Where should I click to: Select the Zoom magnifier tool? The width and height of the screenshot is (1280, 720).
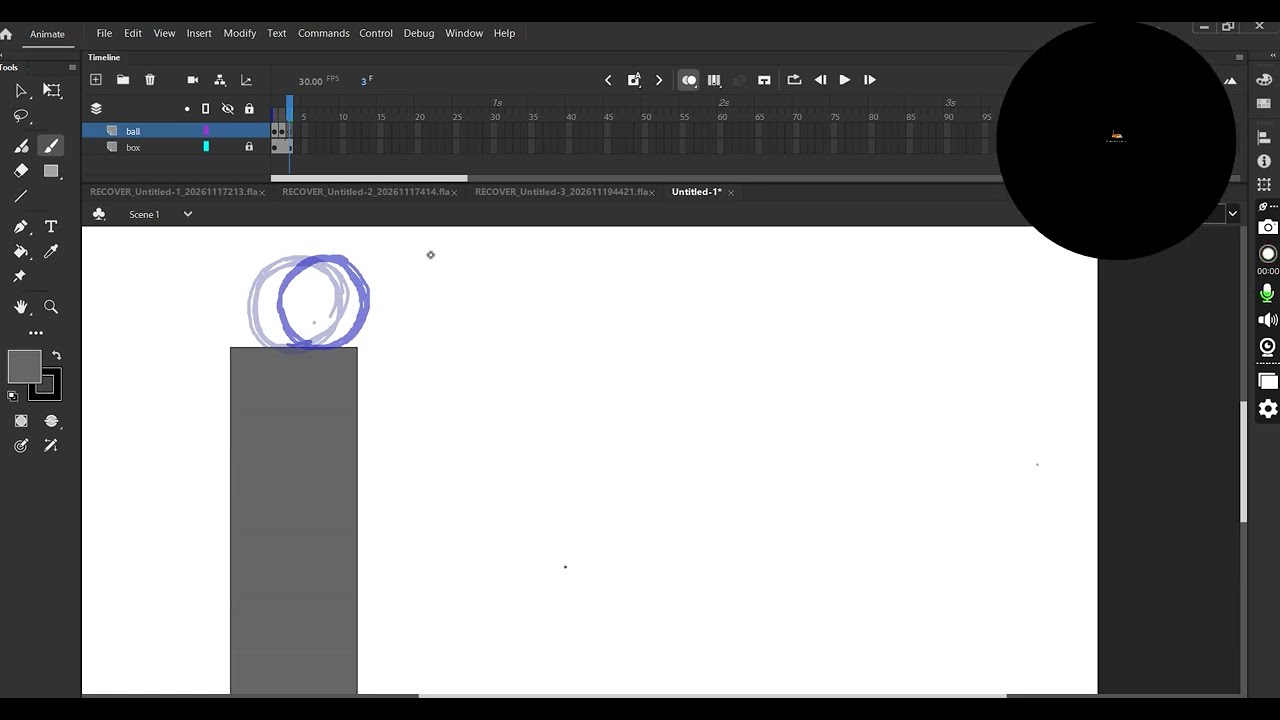[52, 307]
